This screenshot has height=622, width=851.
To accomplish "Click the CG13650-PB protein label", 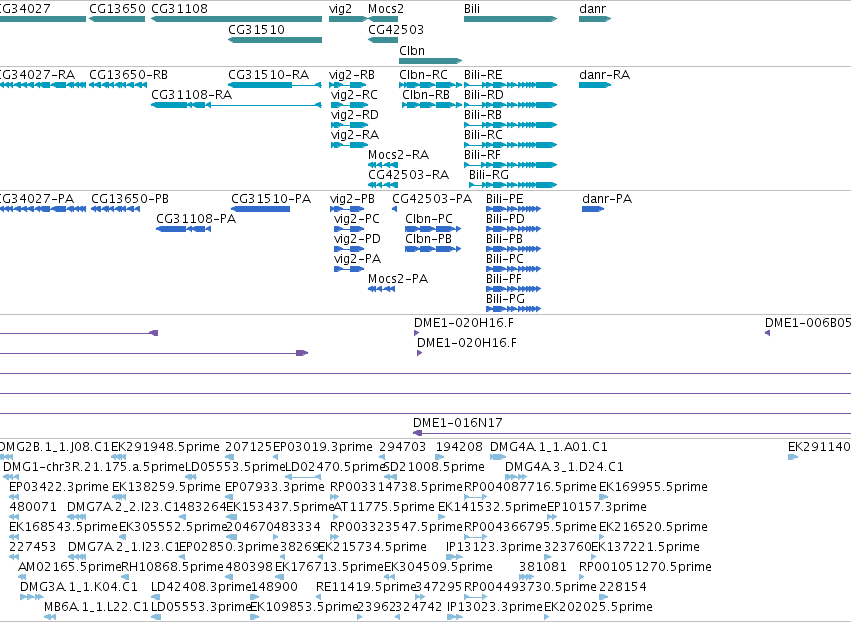I will pyautogui.click(x=130, y=199).
